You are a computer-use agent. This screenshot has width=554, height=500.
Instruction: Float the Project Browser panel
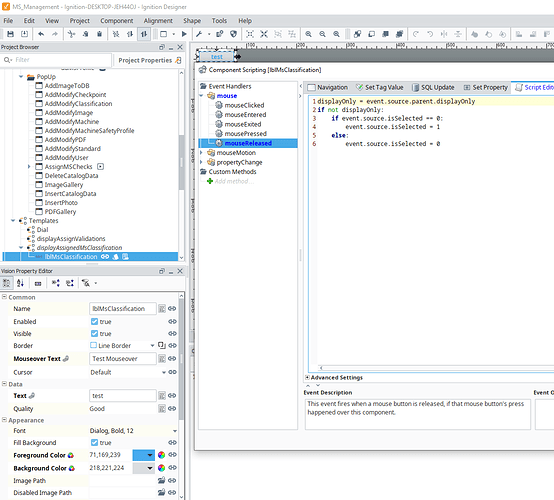162,47
